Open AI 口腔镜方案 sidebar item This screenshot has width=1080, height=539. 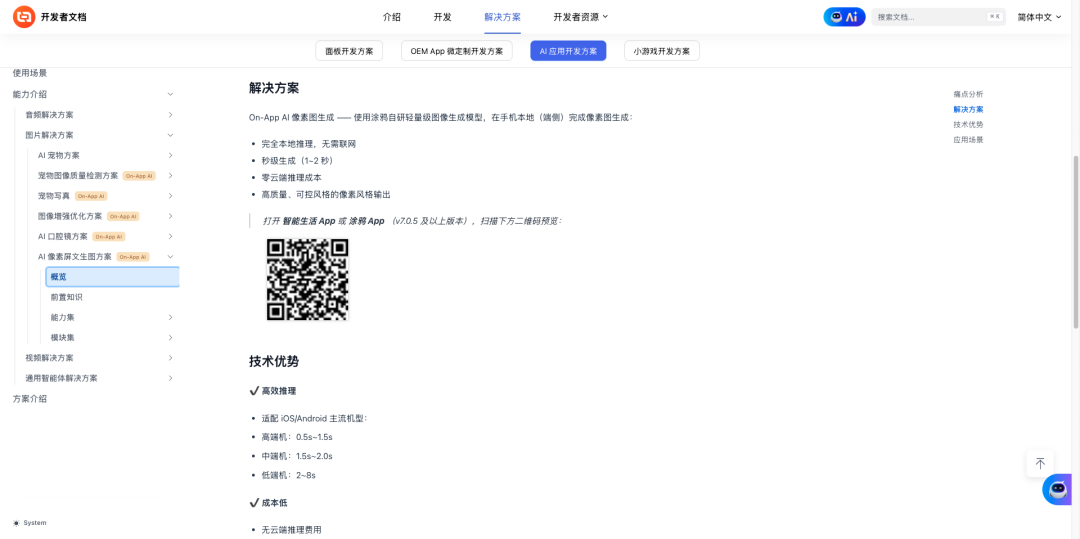(63, 236)
